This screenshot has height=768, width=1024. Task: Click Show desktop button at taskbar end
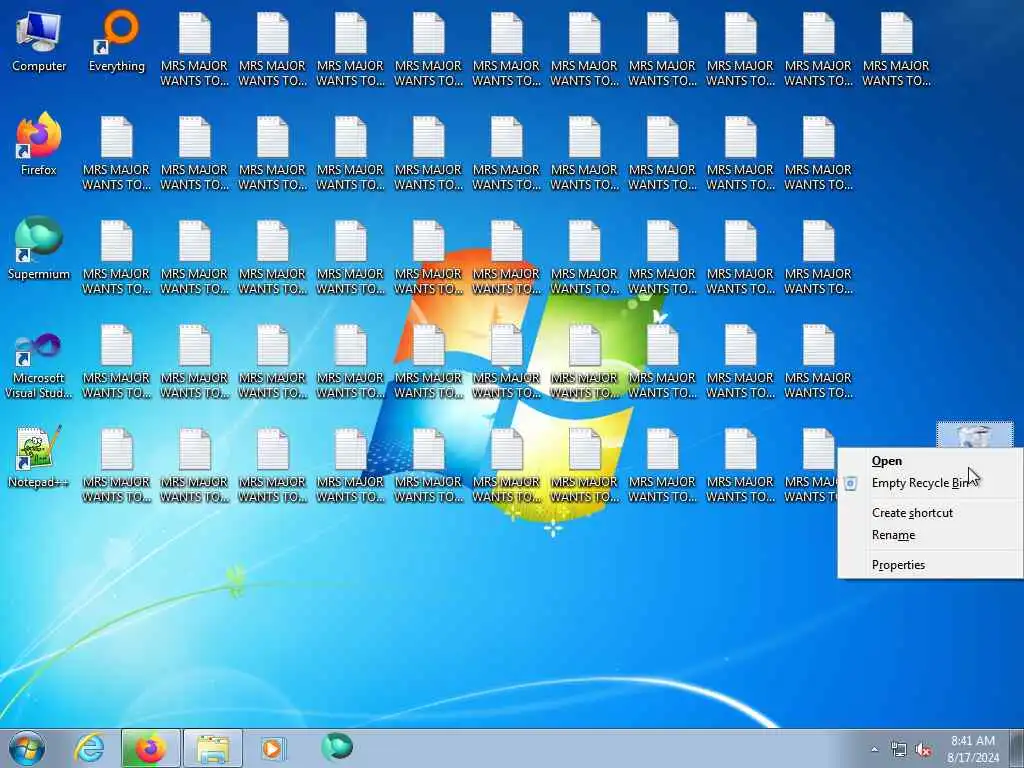click(1016, 748)
